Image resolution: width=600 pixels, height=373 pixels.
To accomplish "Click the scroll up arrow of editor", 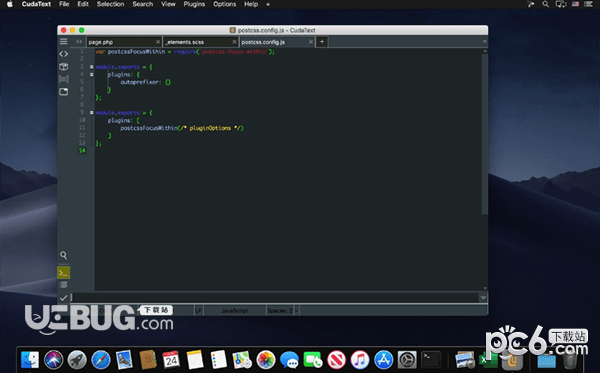I will 485,51.
